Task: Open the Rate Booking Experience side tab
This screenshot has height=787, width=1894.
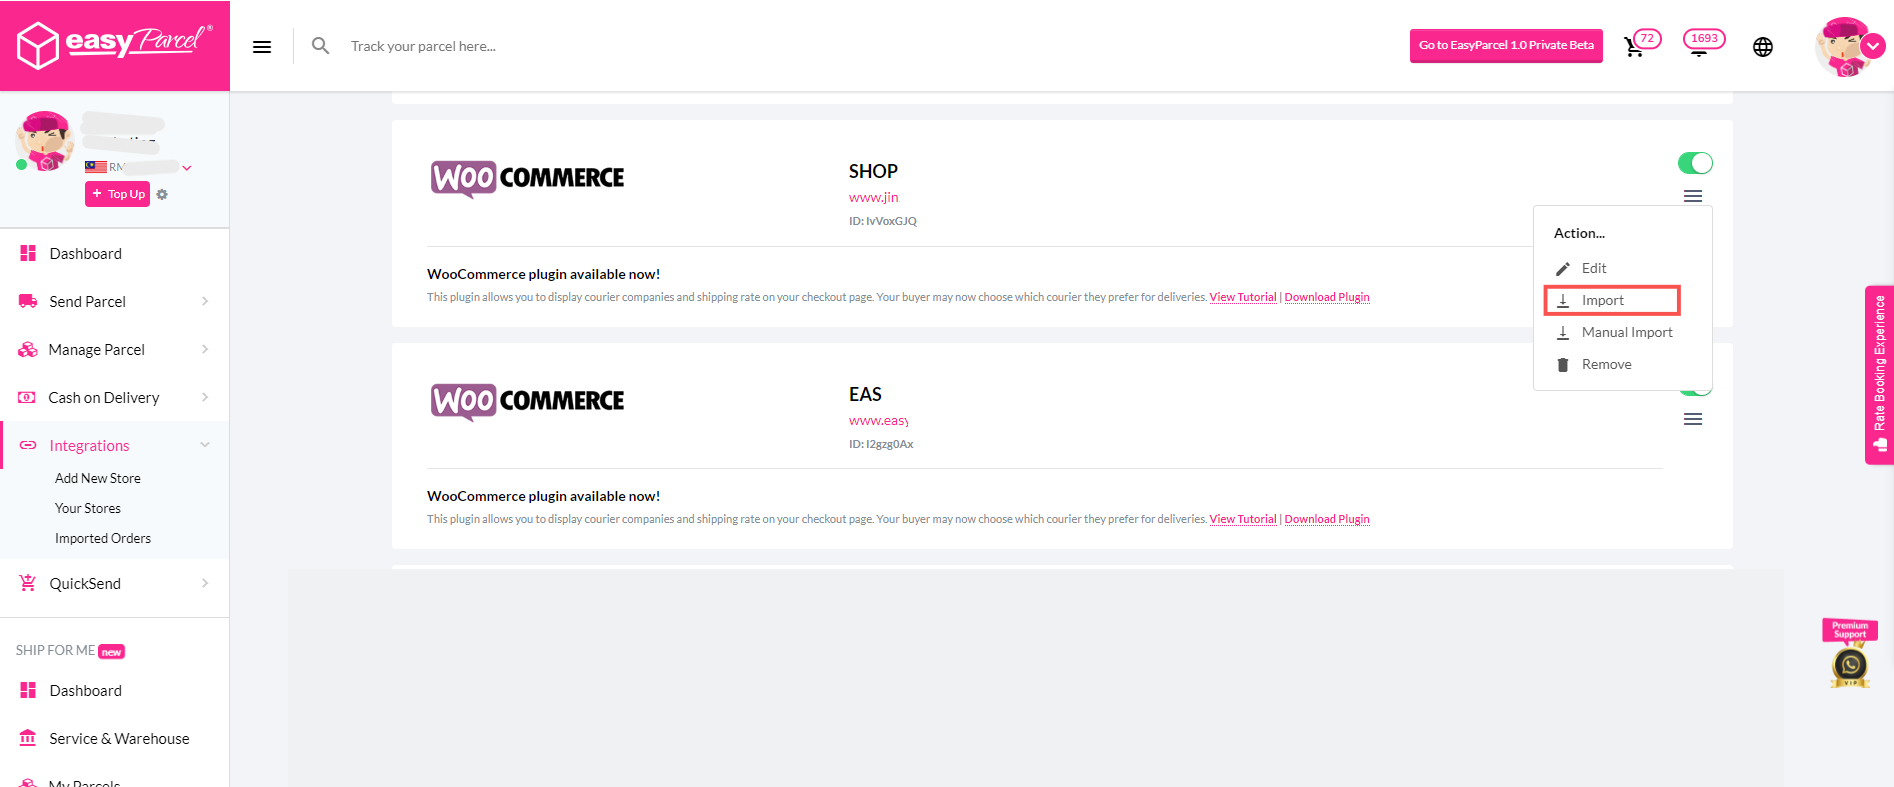Action: 1879,375
